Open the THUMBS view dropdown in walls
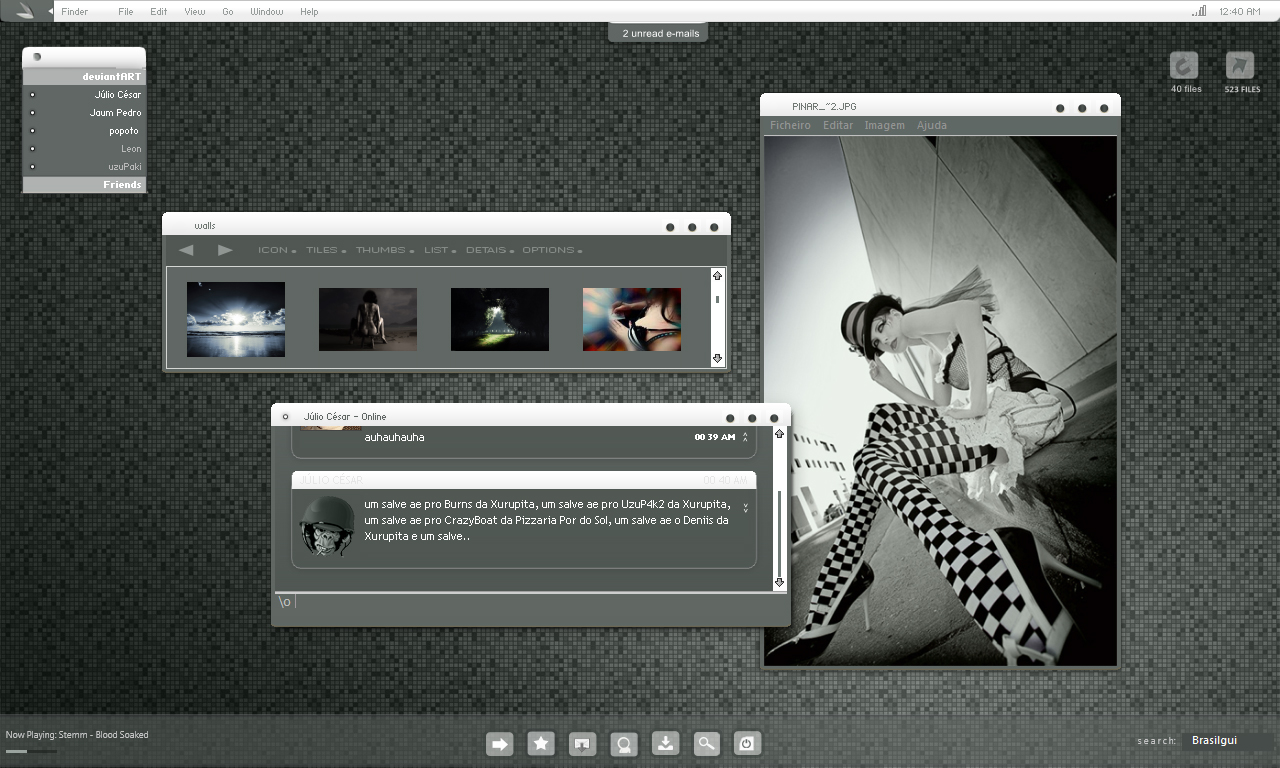This screenshot has height=768, width=1280. [385, 250]
